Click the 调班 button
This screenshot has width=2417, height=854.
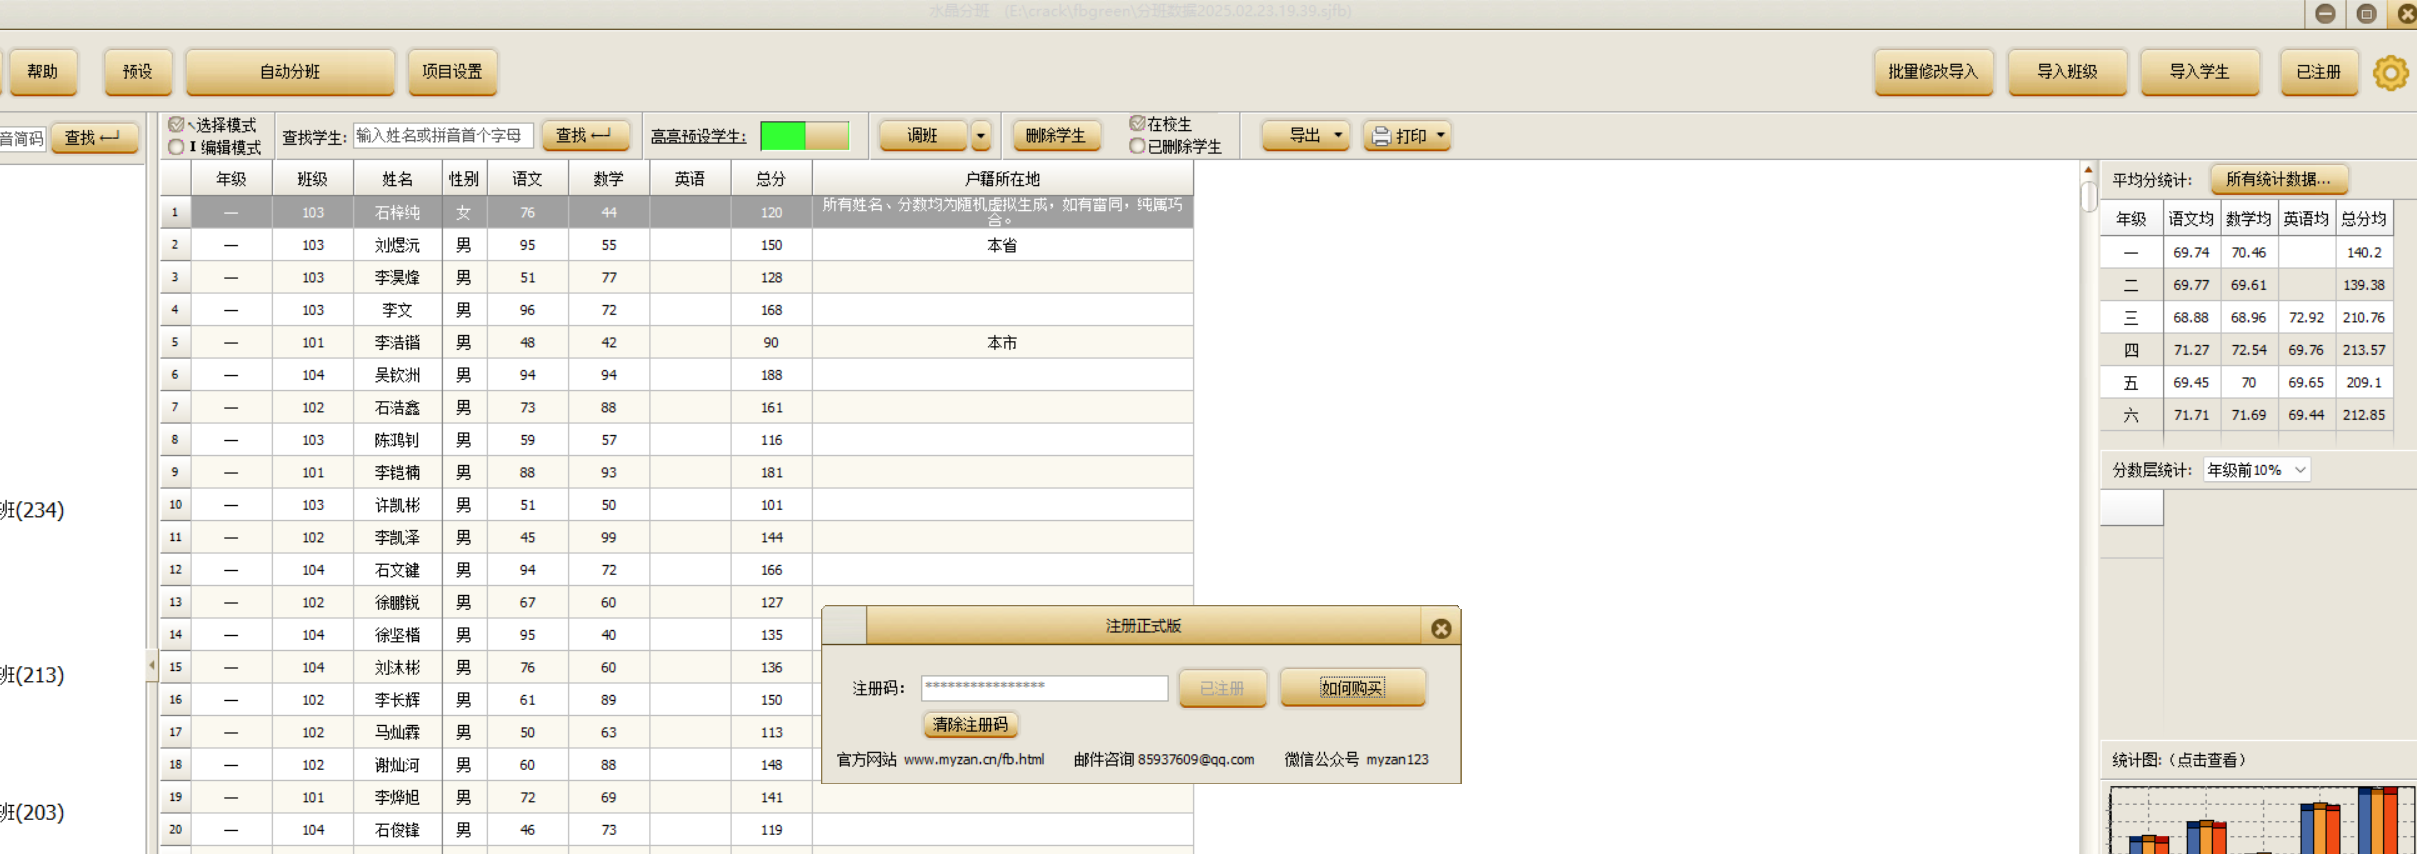click(922, 136)
